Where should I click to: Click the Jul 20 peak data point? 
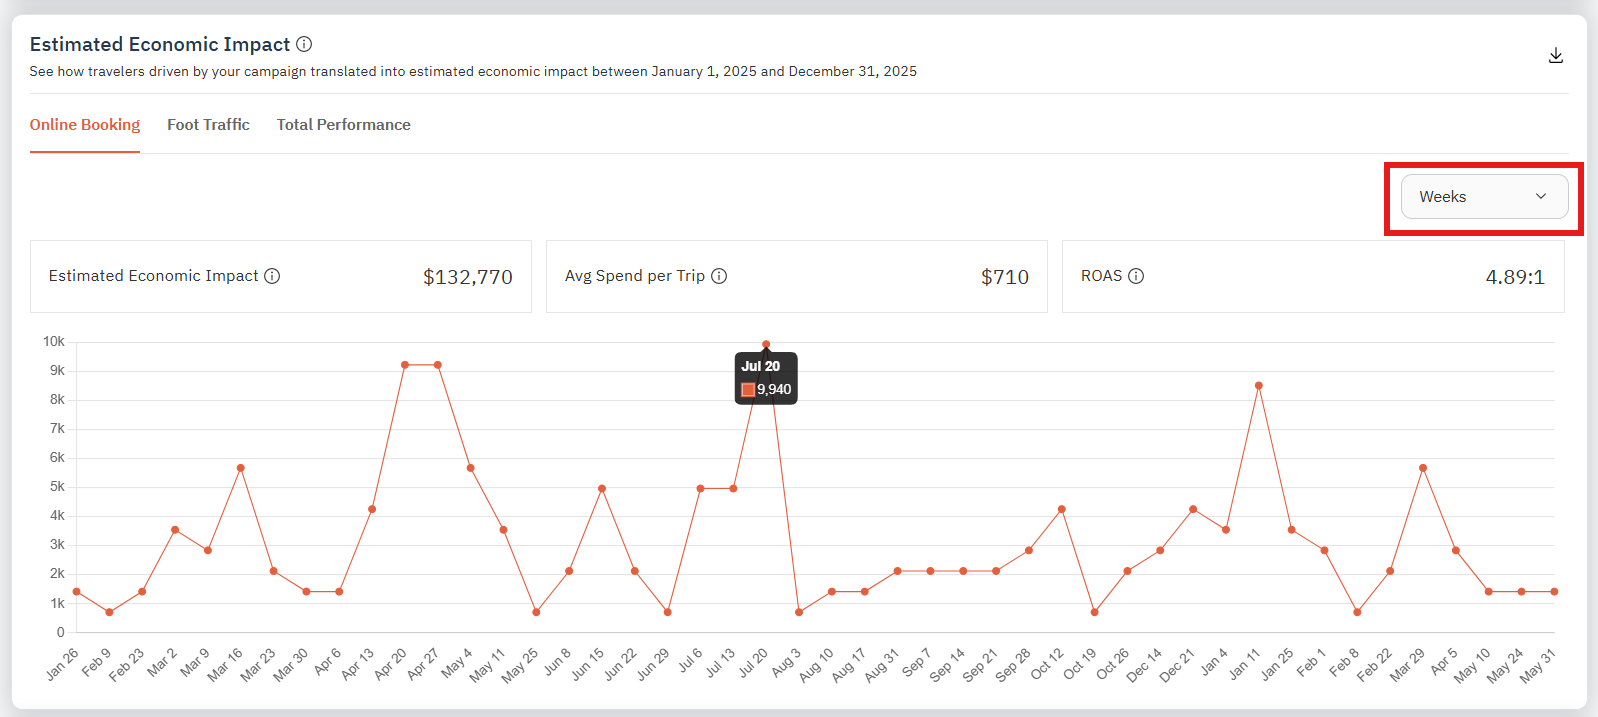tap(766, 345)
